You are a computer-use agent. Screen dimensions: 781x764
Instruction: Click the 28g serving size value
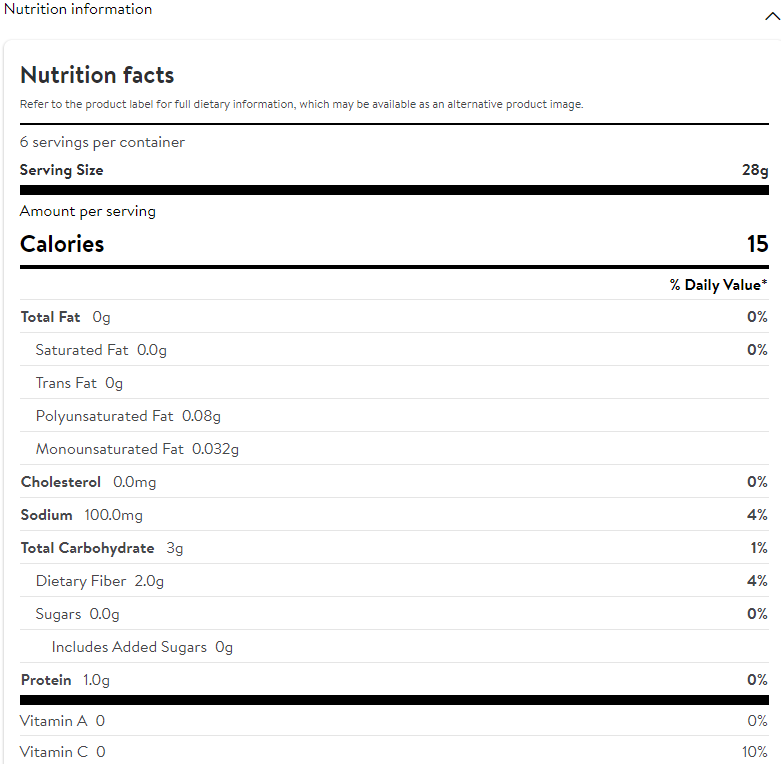pyautogui.click(x=755, y=170)
